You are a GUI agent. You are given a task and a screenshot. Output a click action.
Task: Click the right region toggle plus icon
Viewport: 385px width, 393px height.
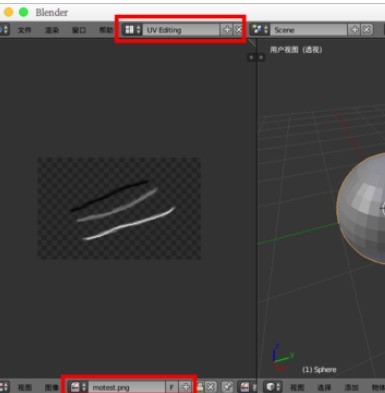coord(261,57)
